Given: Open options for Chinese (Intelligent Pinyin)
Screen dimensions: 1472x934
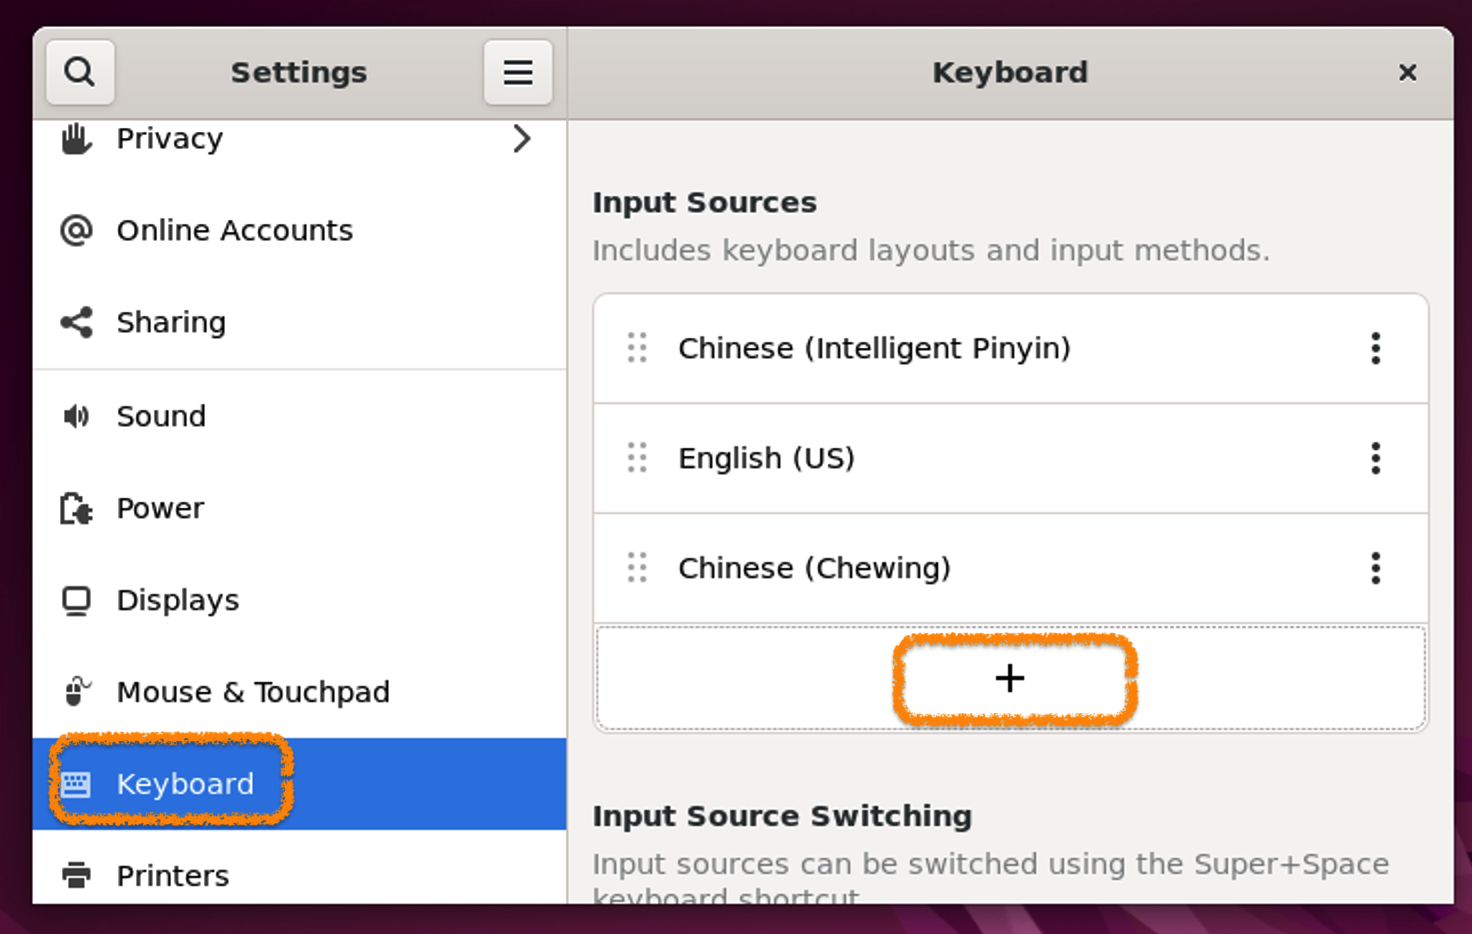Looking at the screenshot, I should [x=1375, y=348].
